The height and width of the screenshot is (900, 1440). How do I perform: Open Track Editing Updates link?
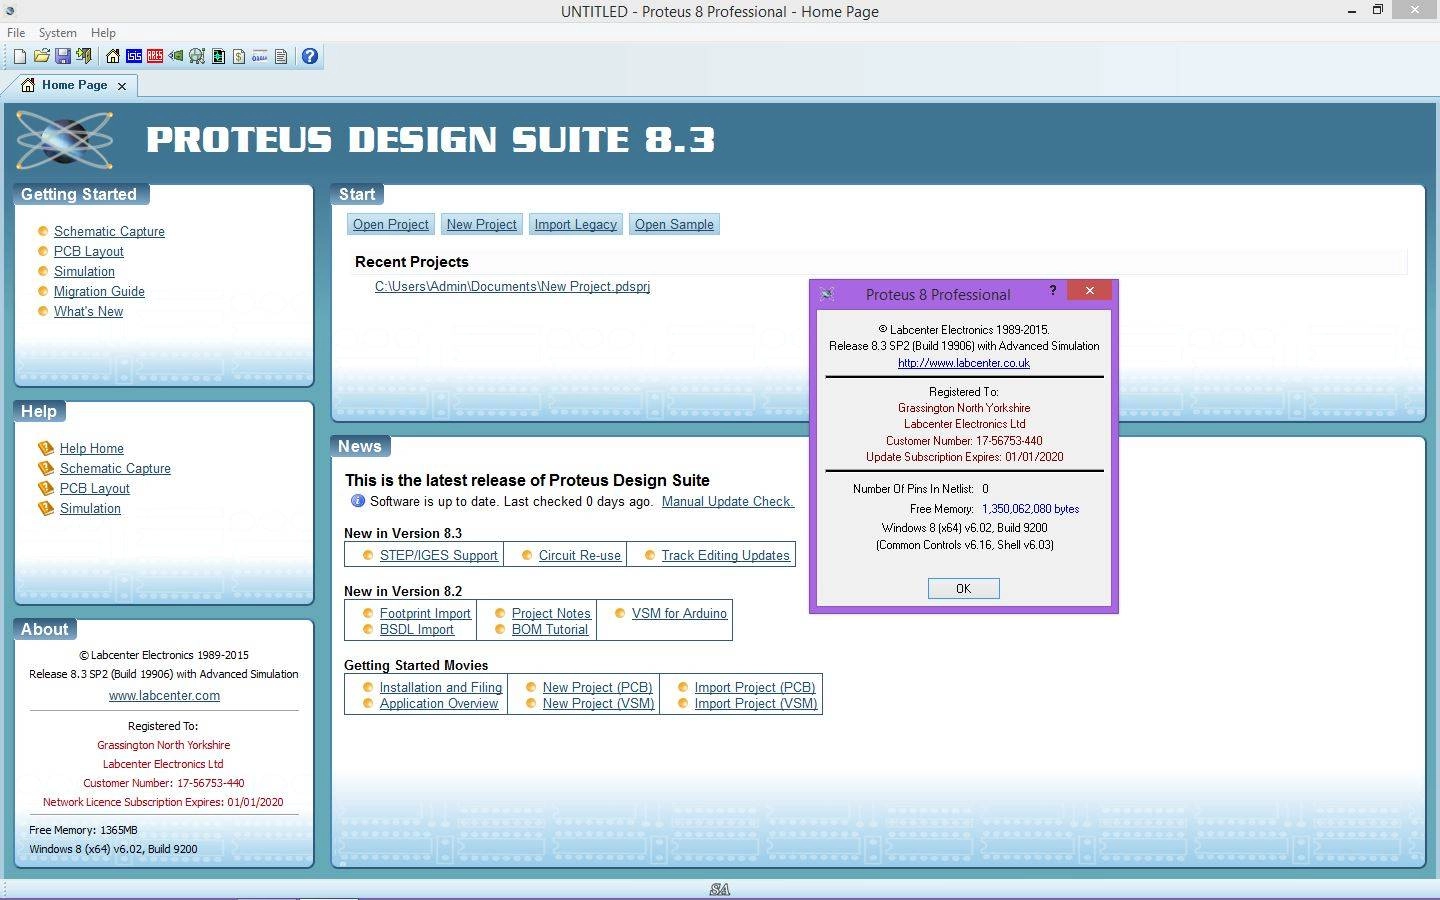tap(725, 555)
